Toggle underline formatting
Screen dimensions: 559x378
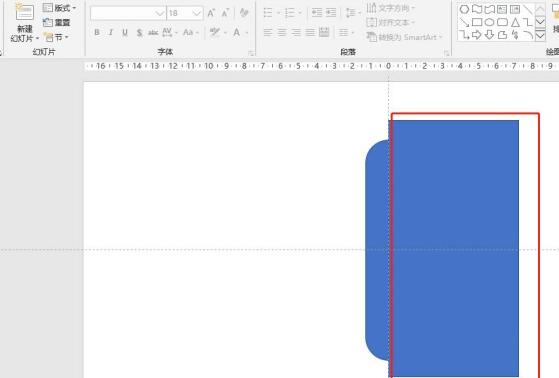pos(125,32)
